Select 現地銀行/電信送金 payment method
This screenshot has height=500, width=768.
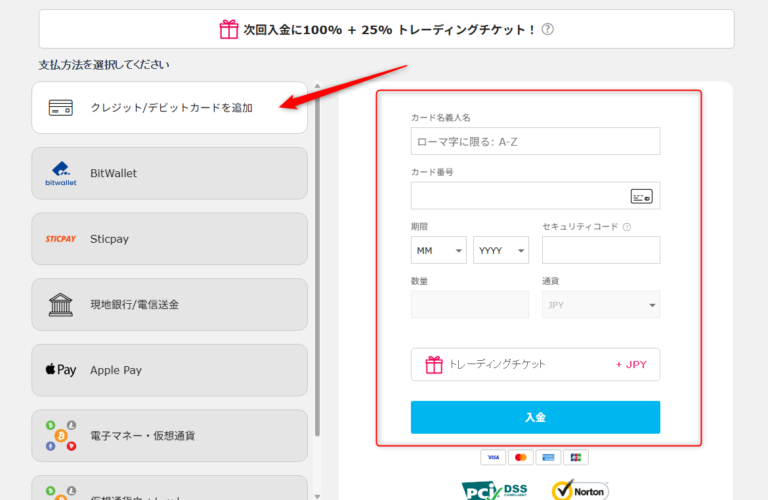click(x=169, y=305)
